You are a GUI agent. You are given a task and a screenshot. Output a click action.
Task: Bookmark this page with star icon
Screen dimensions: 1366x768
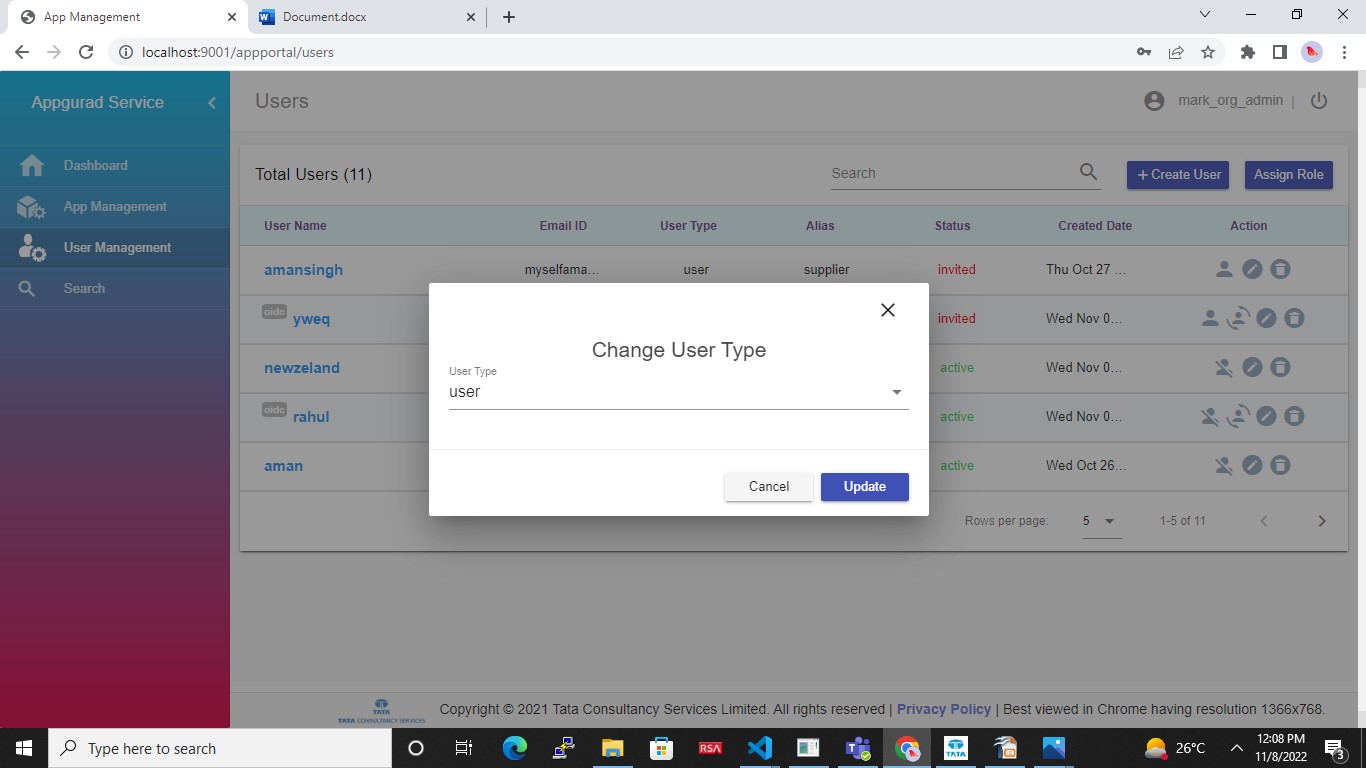pos(1208,52)
